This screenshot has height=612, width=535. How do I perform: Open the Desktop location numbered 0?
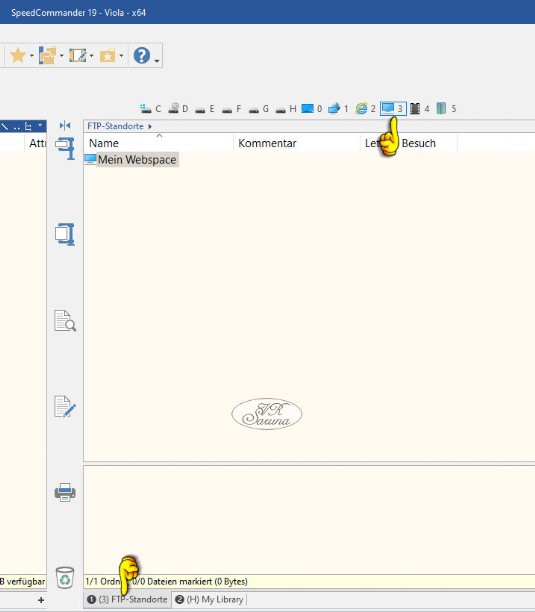point(312,109)
